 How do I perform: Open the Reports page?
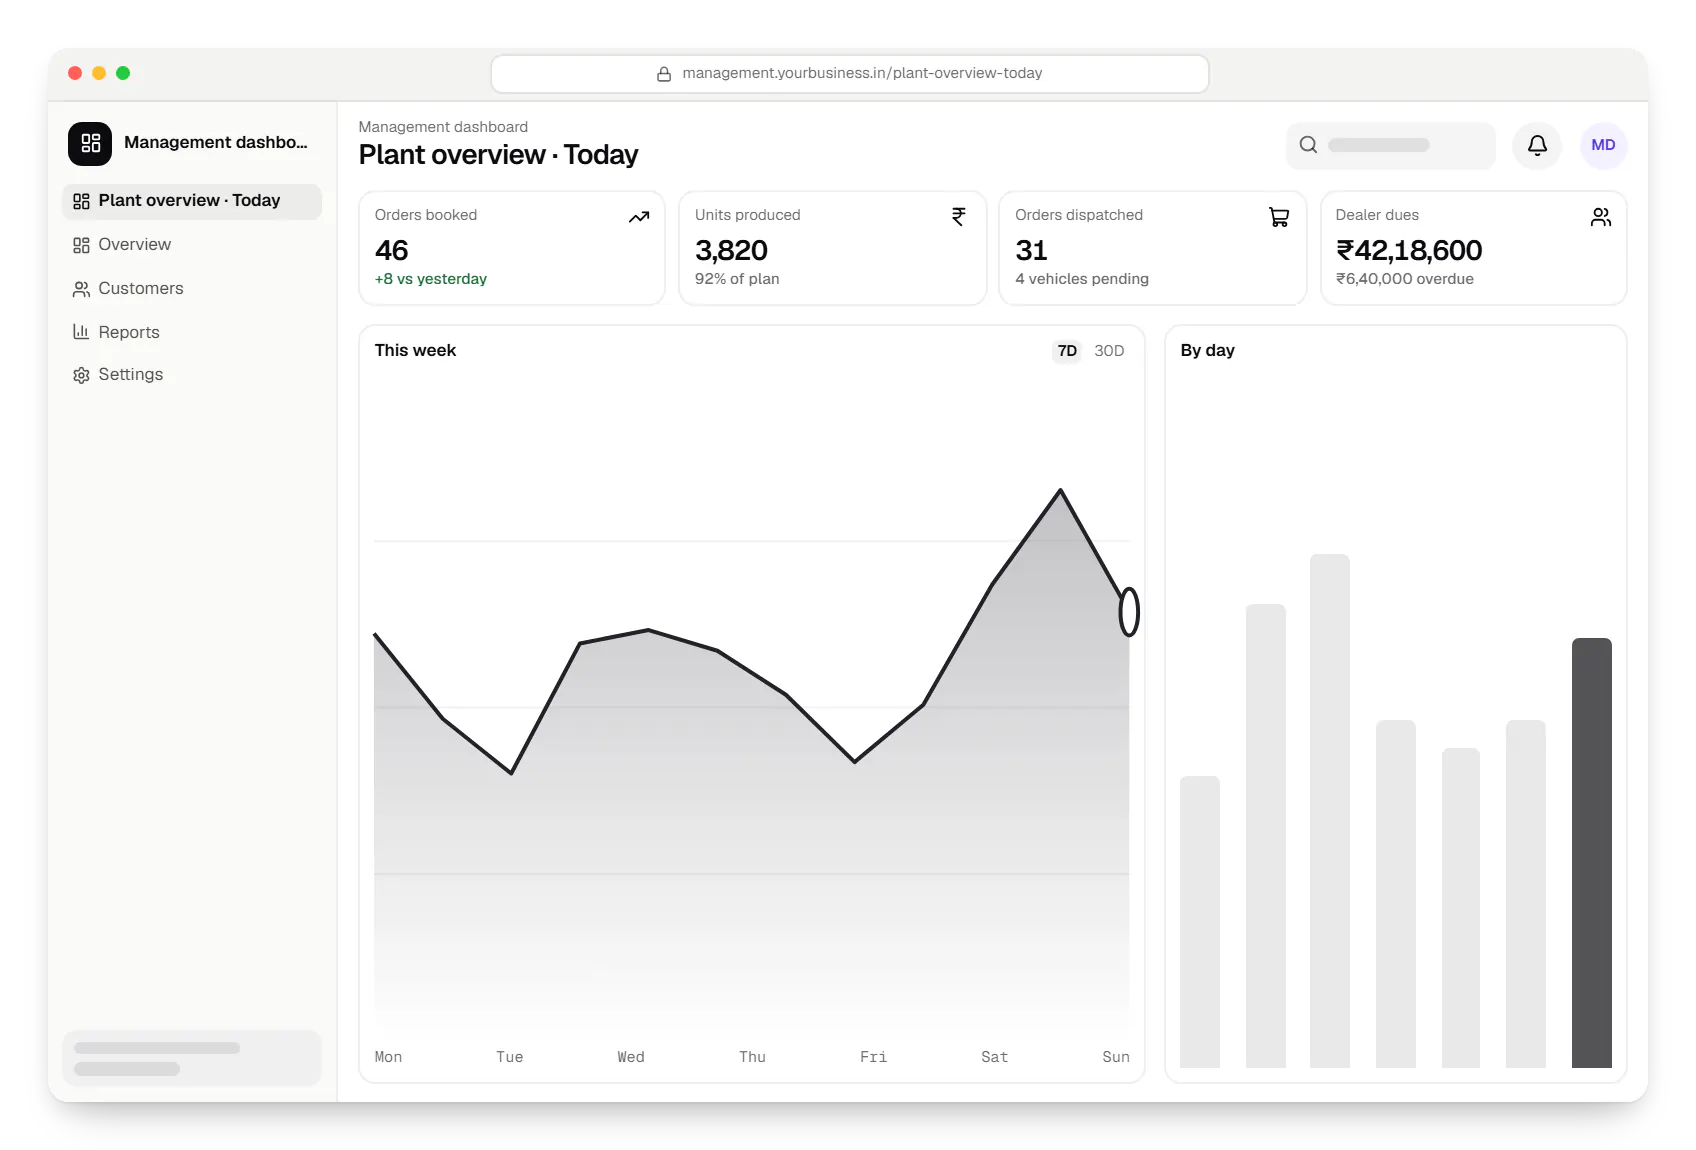tap(192, 332)
